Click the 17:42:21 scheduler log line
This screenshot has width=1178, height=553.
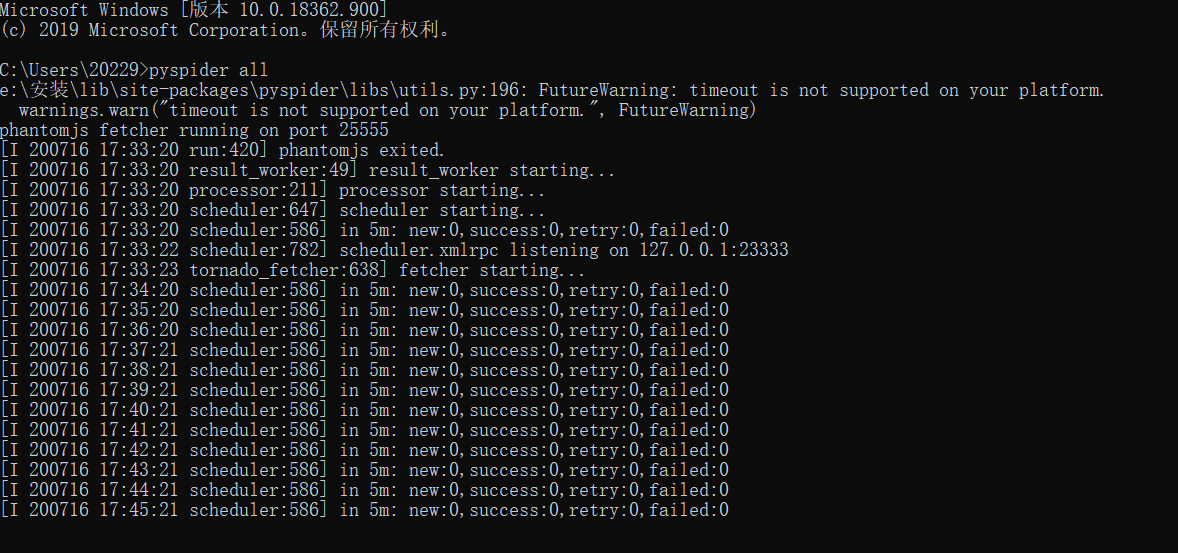click(x=364, y=450)
